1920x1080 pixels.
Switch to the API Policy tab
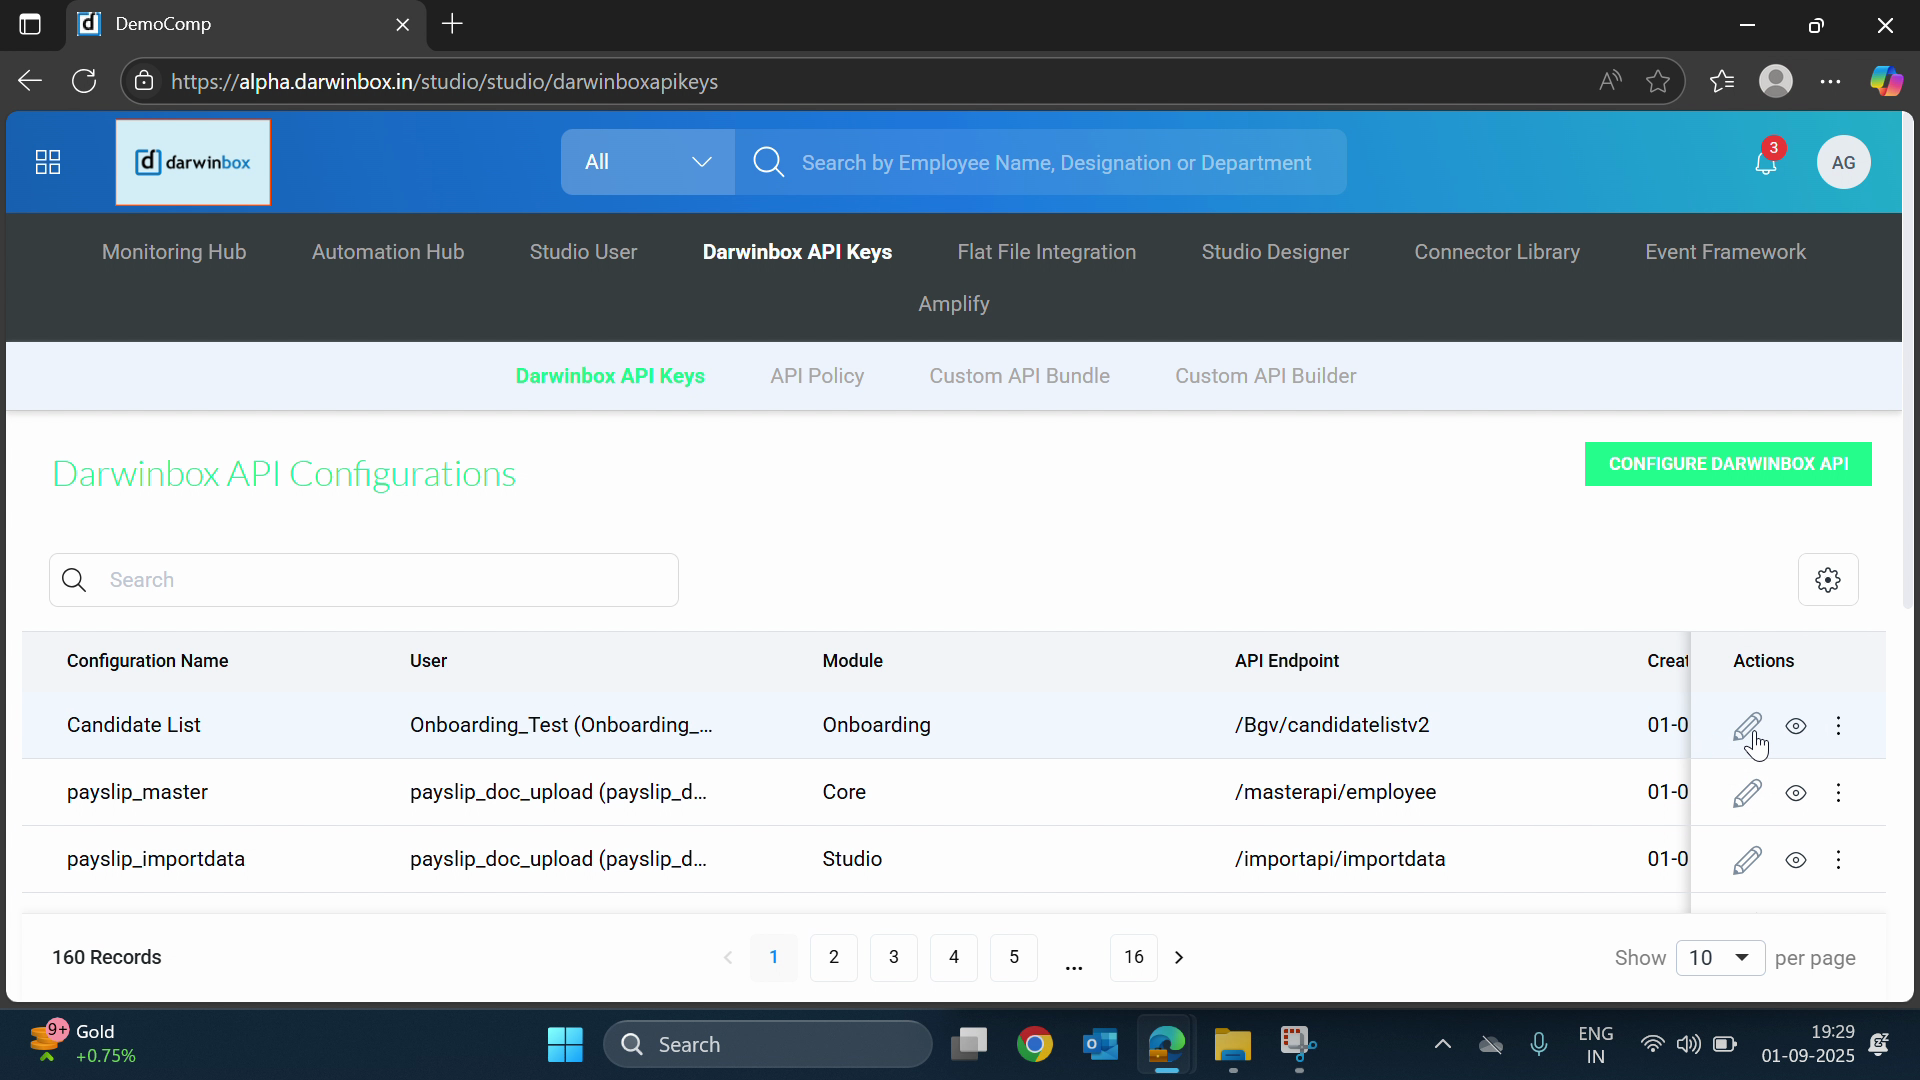pos(816,376)
